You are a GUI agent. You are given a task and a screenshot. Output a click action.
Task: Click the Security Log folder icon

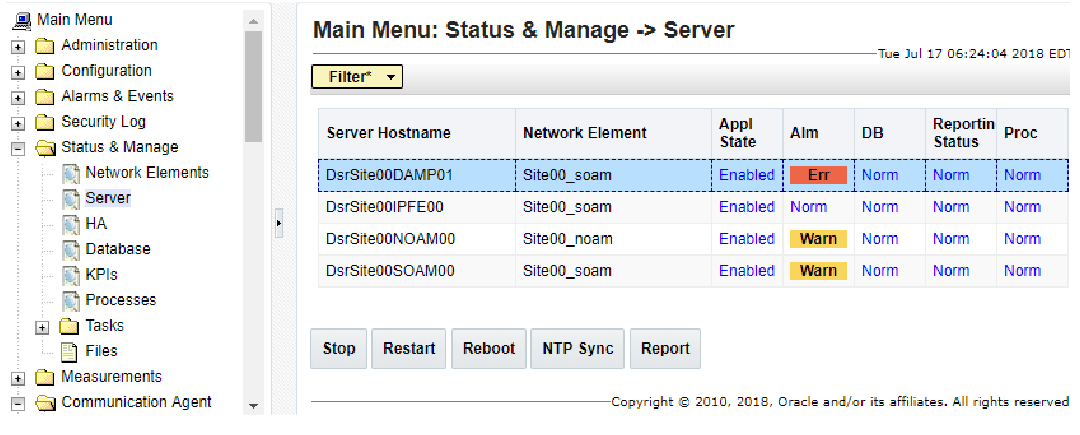45,123
